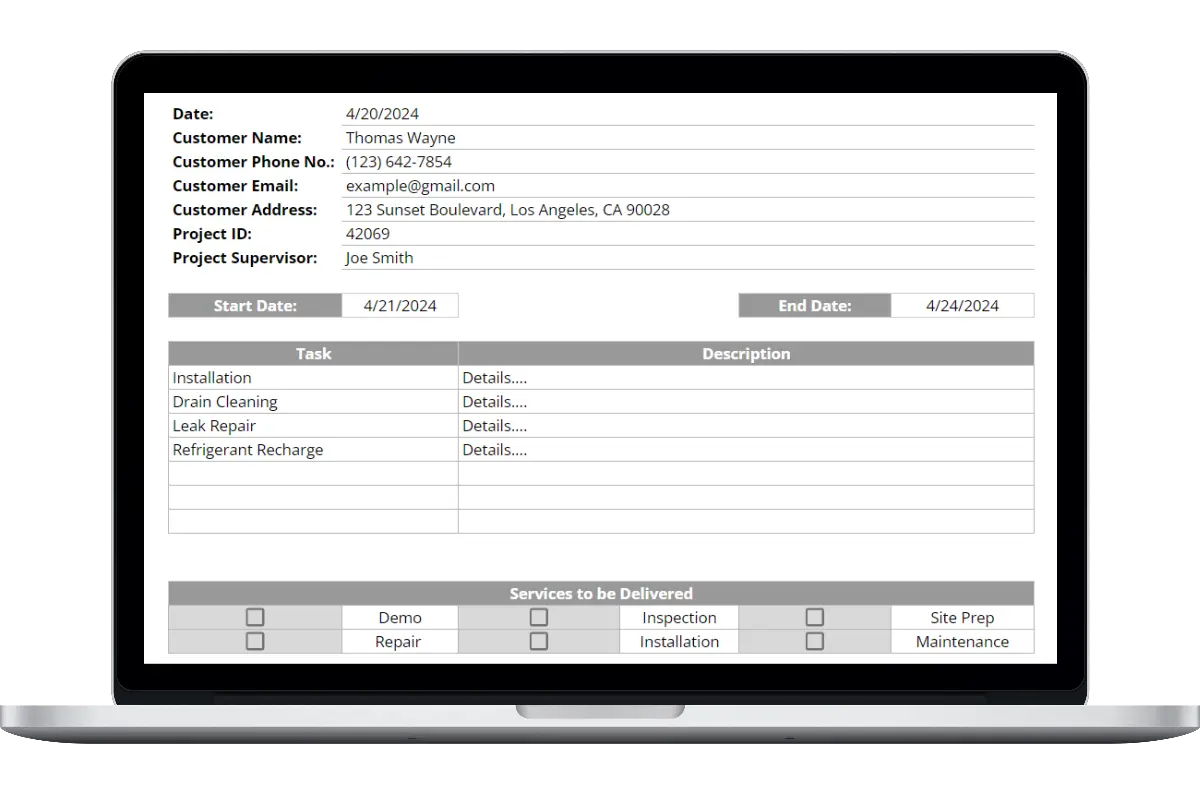Check the Demo service checkbox

(x=255, y=617)
